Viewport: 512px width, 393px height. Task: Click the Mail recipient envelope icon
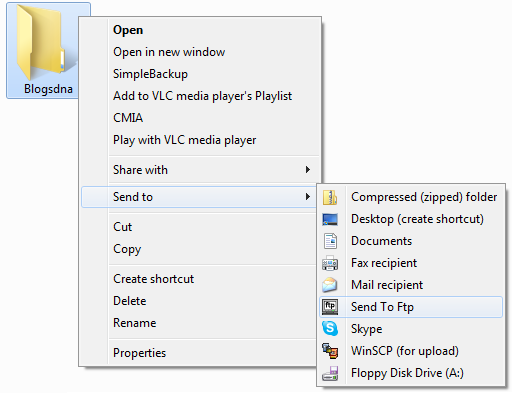[330, 285]
